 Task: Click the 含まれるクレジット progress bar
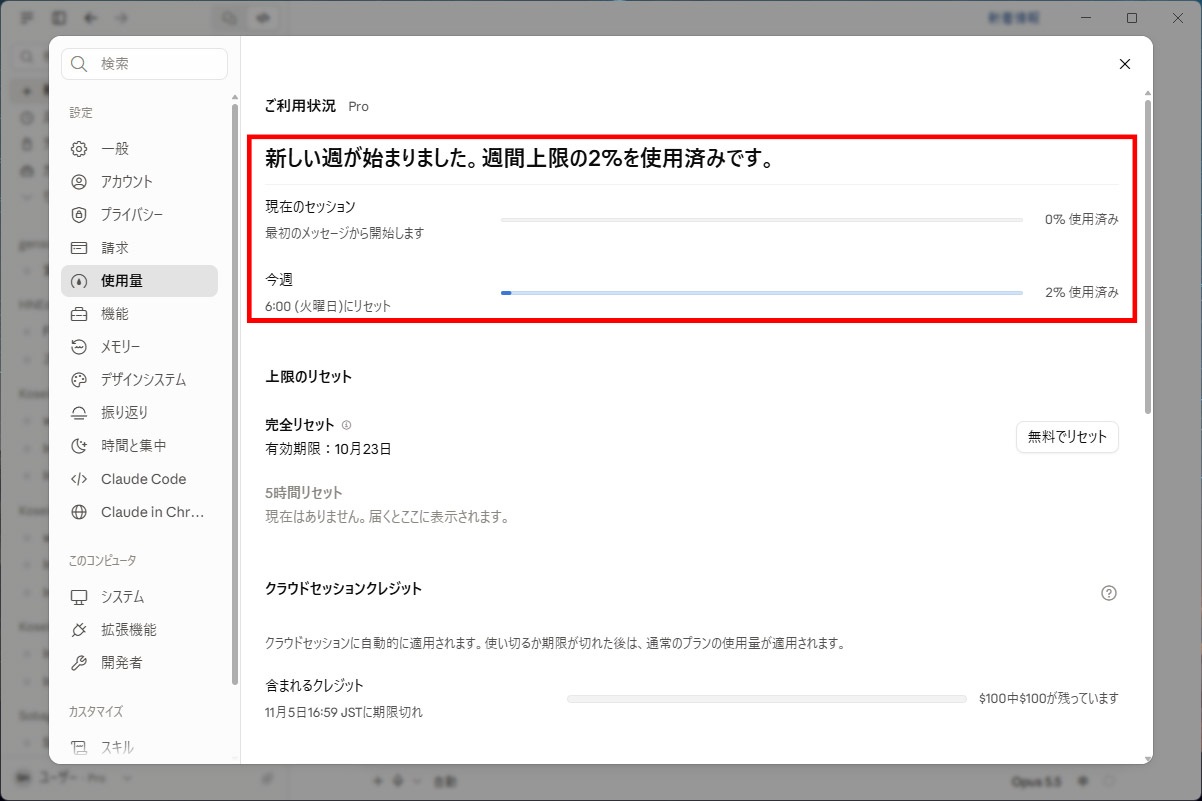767,699
